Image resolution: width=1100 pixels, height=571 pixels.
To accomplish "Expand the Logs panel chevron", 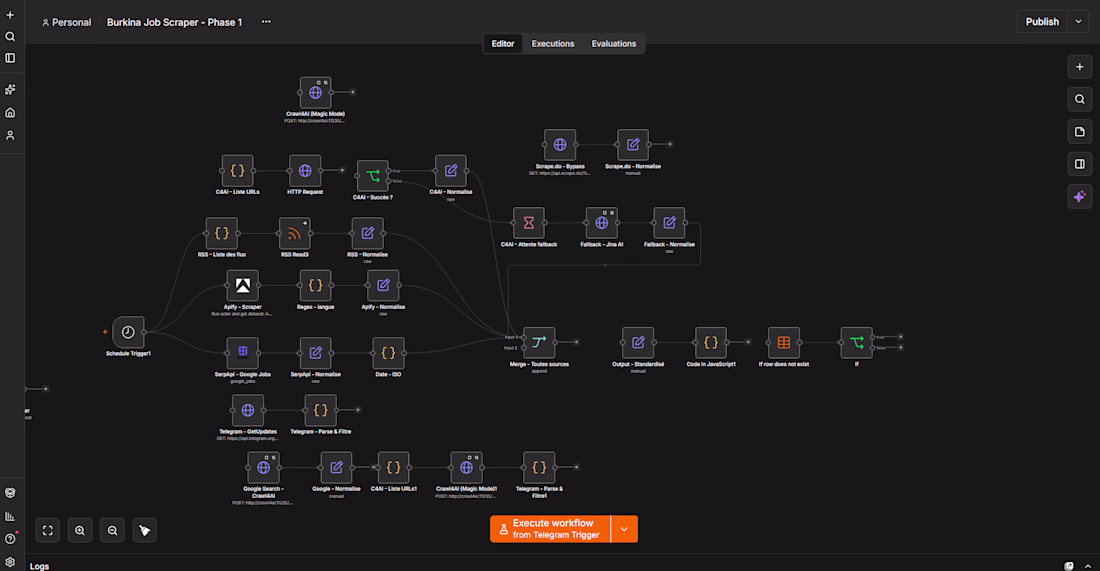I will click(x=1087, y=566).
